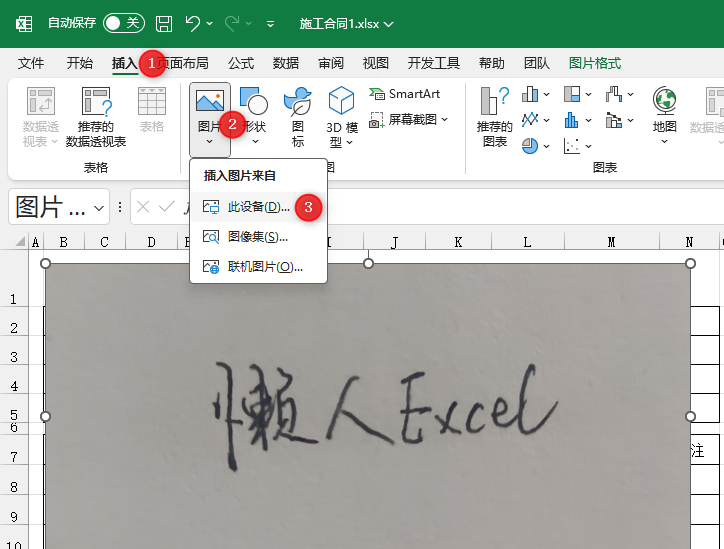Click the Select All corner triangle
This screenshot has width=724, height=549.
coord(20,241)
